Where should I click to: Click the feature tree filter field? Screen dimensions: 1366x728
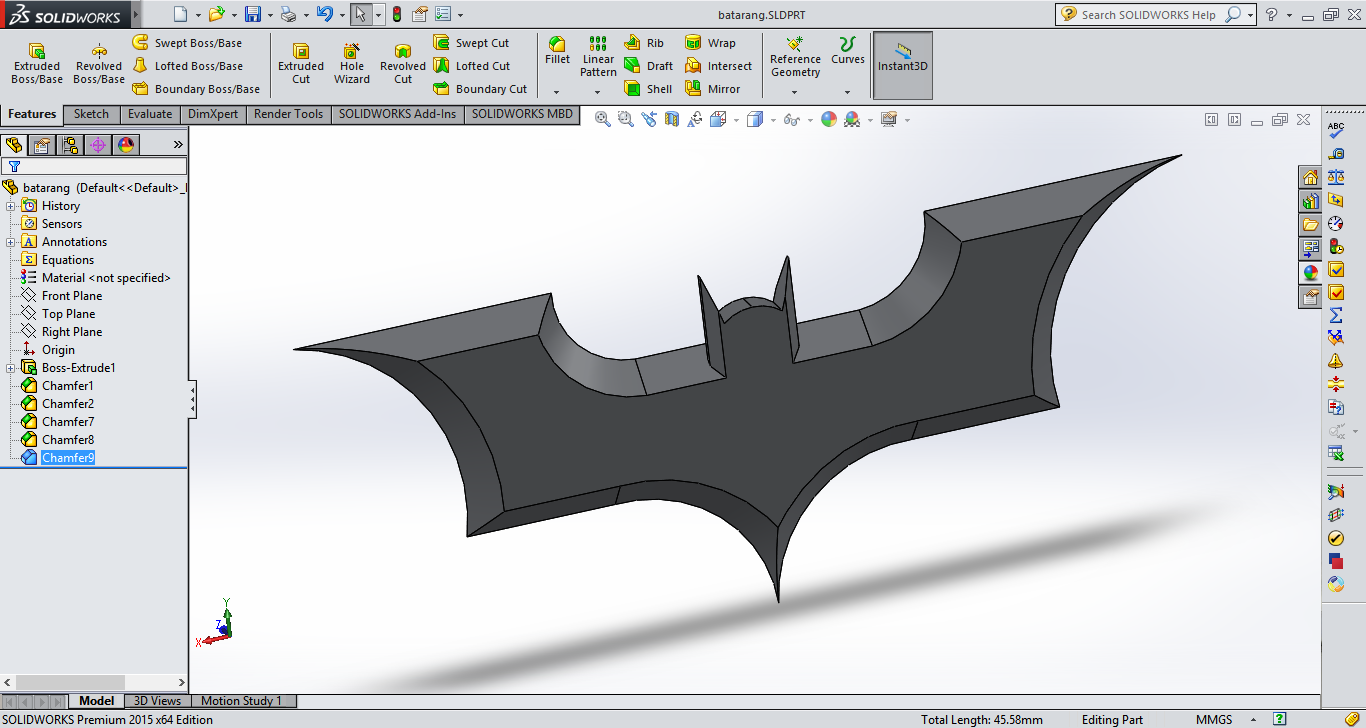click(x=94, y=167)
